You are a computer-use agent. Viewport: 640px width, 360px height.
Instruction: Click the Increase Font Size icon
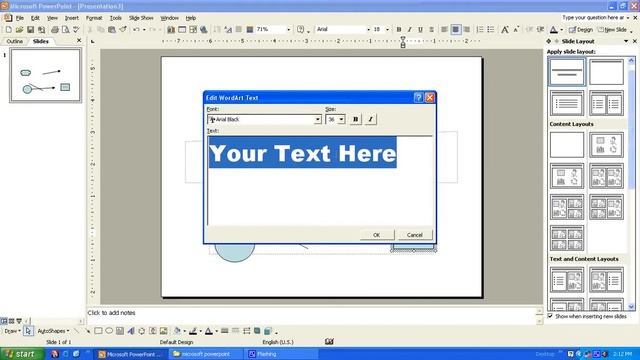(x=505, y=29)
